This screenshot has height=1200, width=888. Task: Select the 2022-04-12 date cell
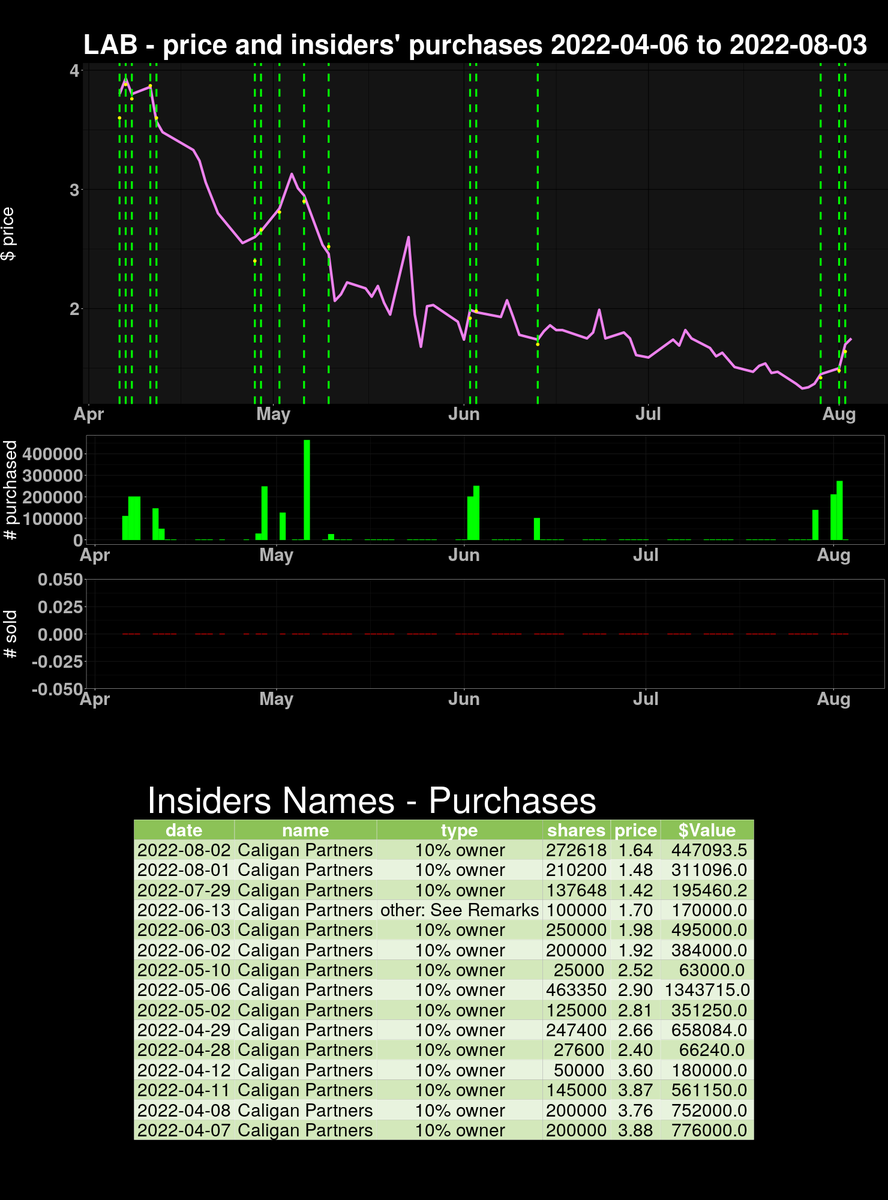tap(184, 1070)
